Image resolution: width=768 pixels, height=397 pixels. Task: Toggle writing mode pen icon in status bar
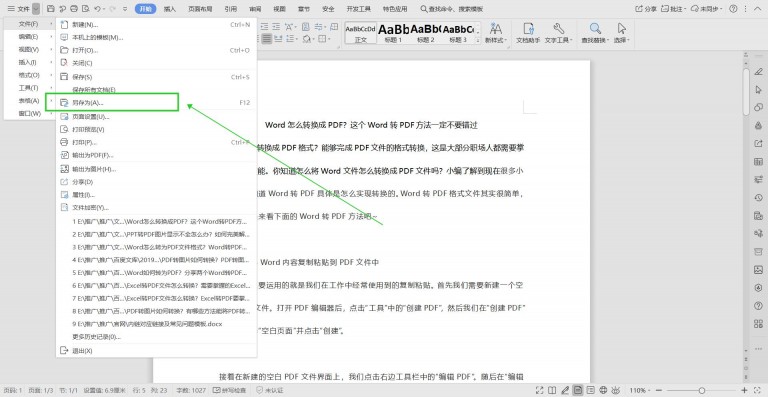[565, 390]
